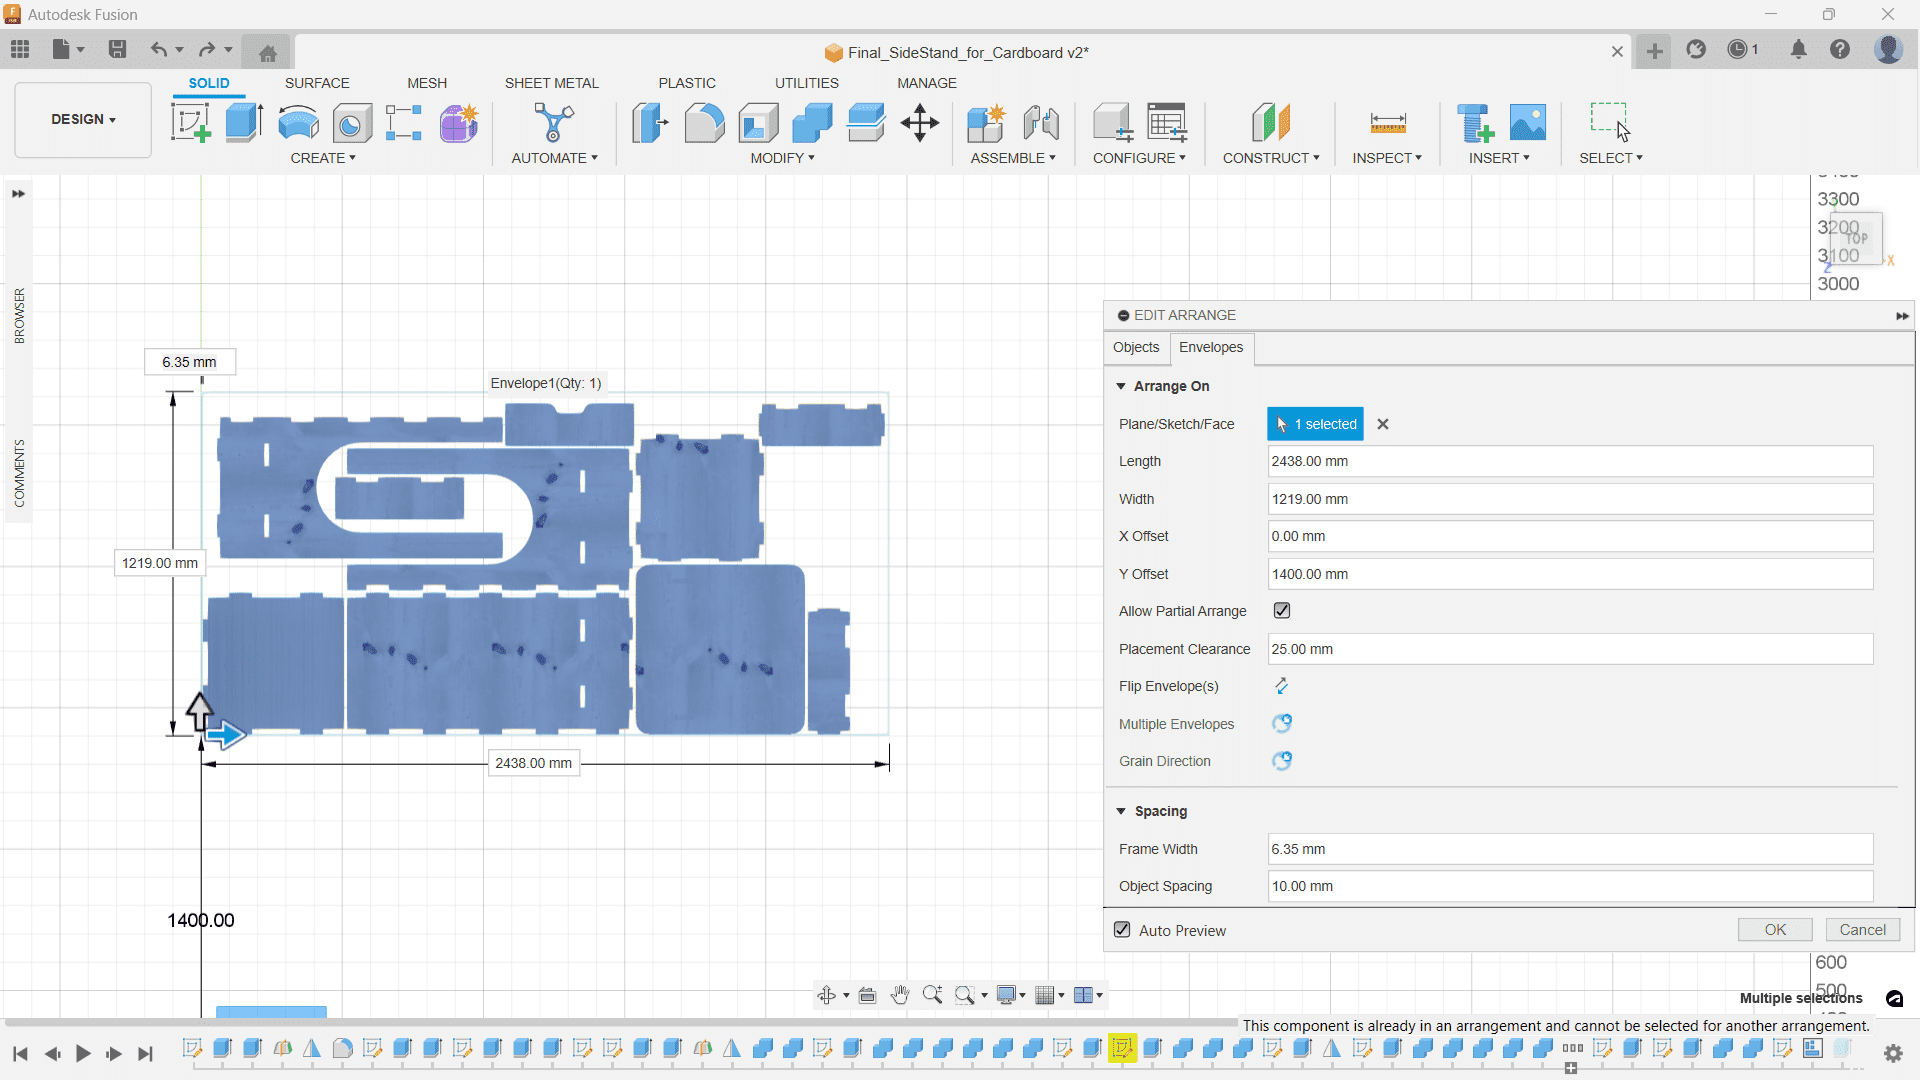Cancel the Edit Arrange dialog
1920x1080 pixels.
click(x=1863, y=930)
